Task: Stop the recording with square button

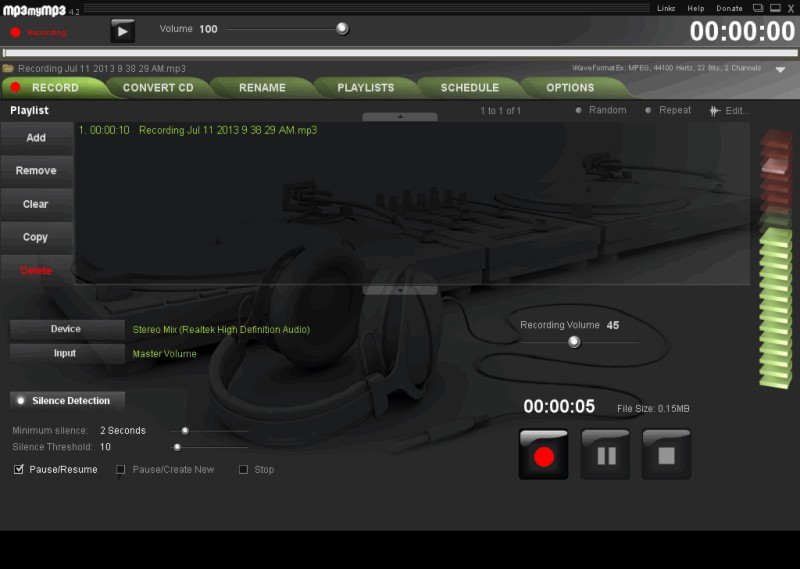Action: click(x=666, y=455)
